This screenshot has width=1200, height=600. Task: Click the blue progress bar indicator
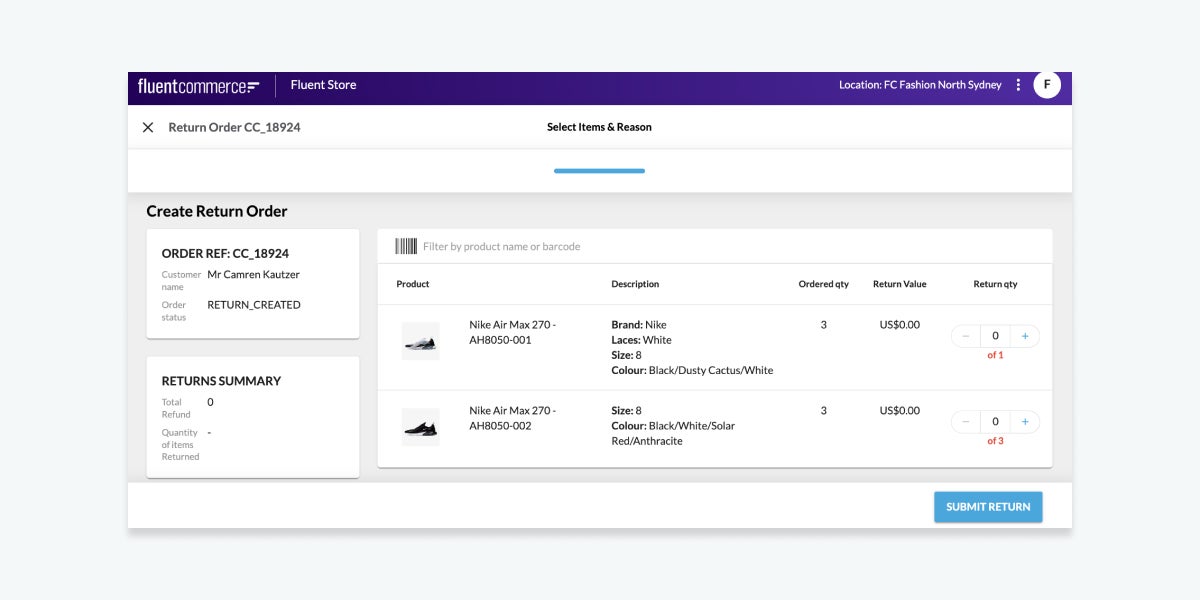(599, 170)
